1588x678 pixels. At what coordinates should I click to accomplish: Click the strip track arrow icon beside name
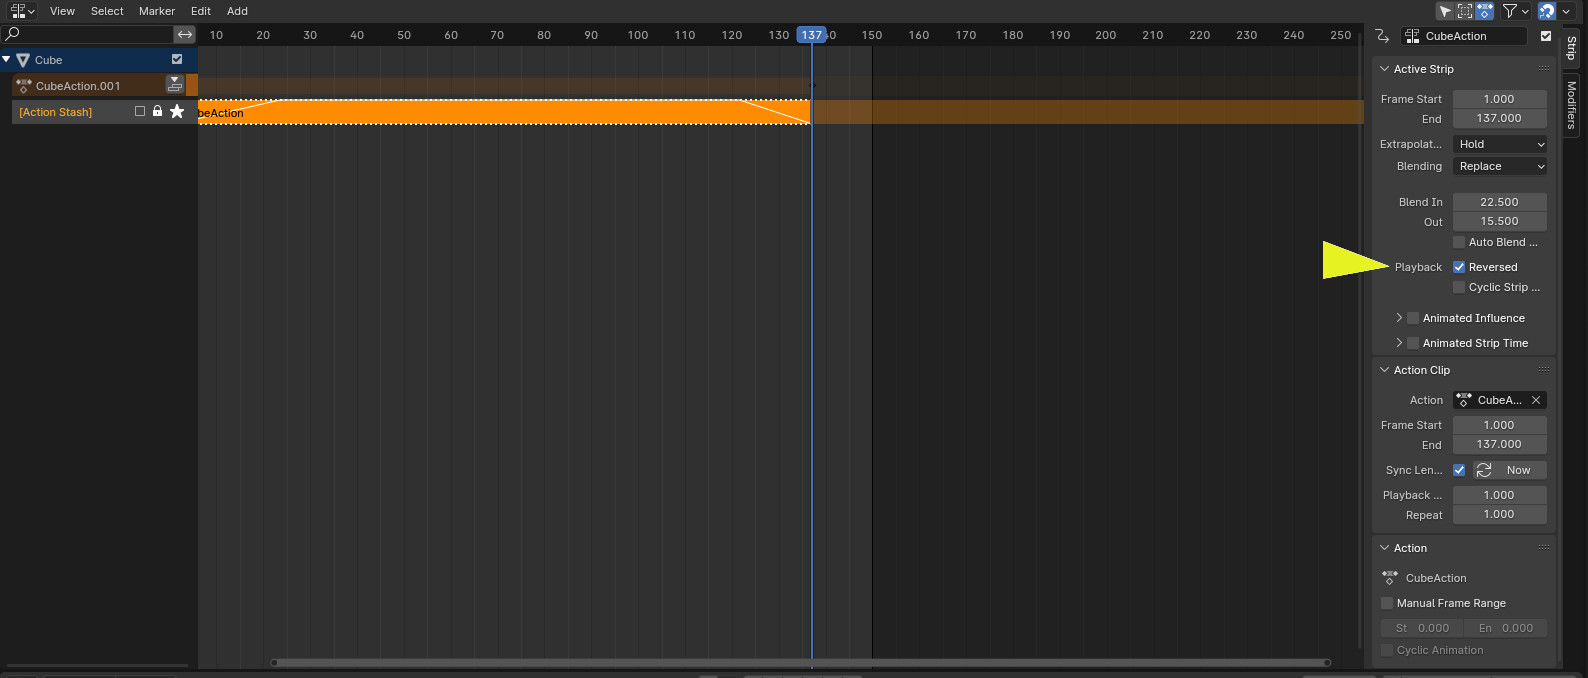(x=1382, y=36)
